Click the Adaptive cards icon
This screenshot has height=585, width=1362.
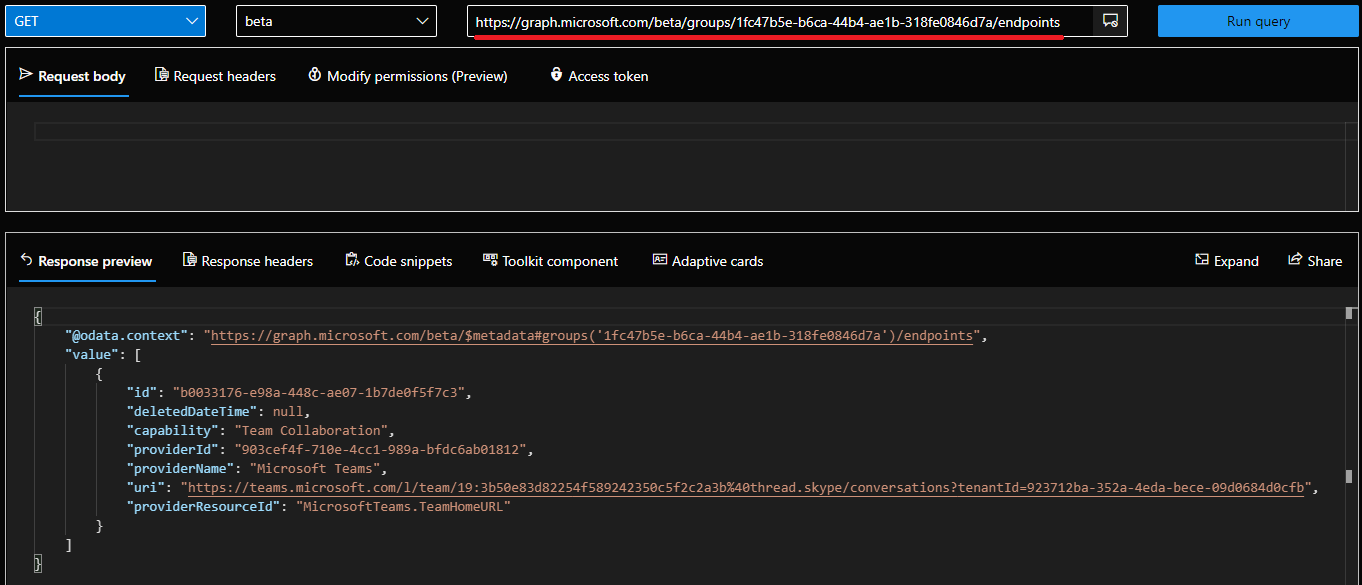660,260
